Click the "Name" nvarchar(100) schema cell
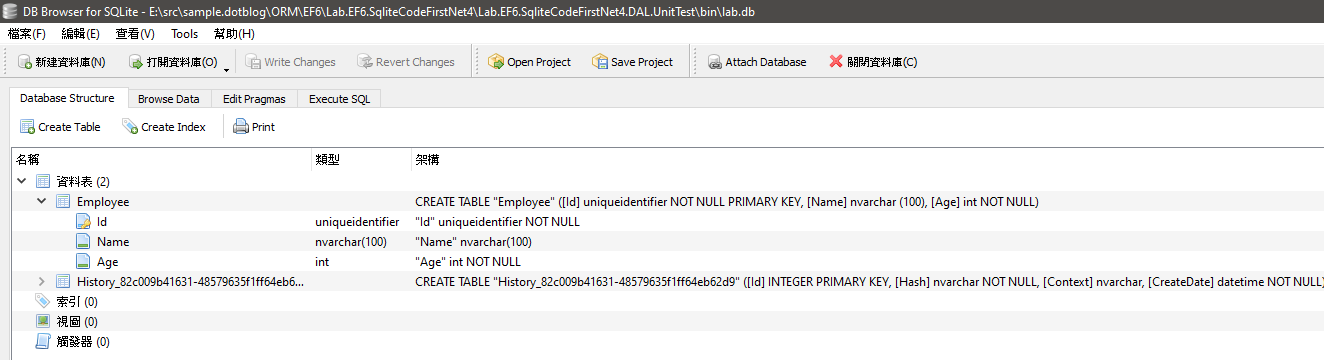Screen dimensions: 1324x360 coord(473,242)
